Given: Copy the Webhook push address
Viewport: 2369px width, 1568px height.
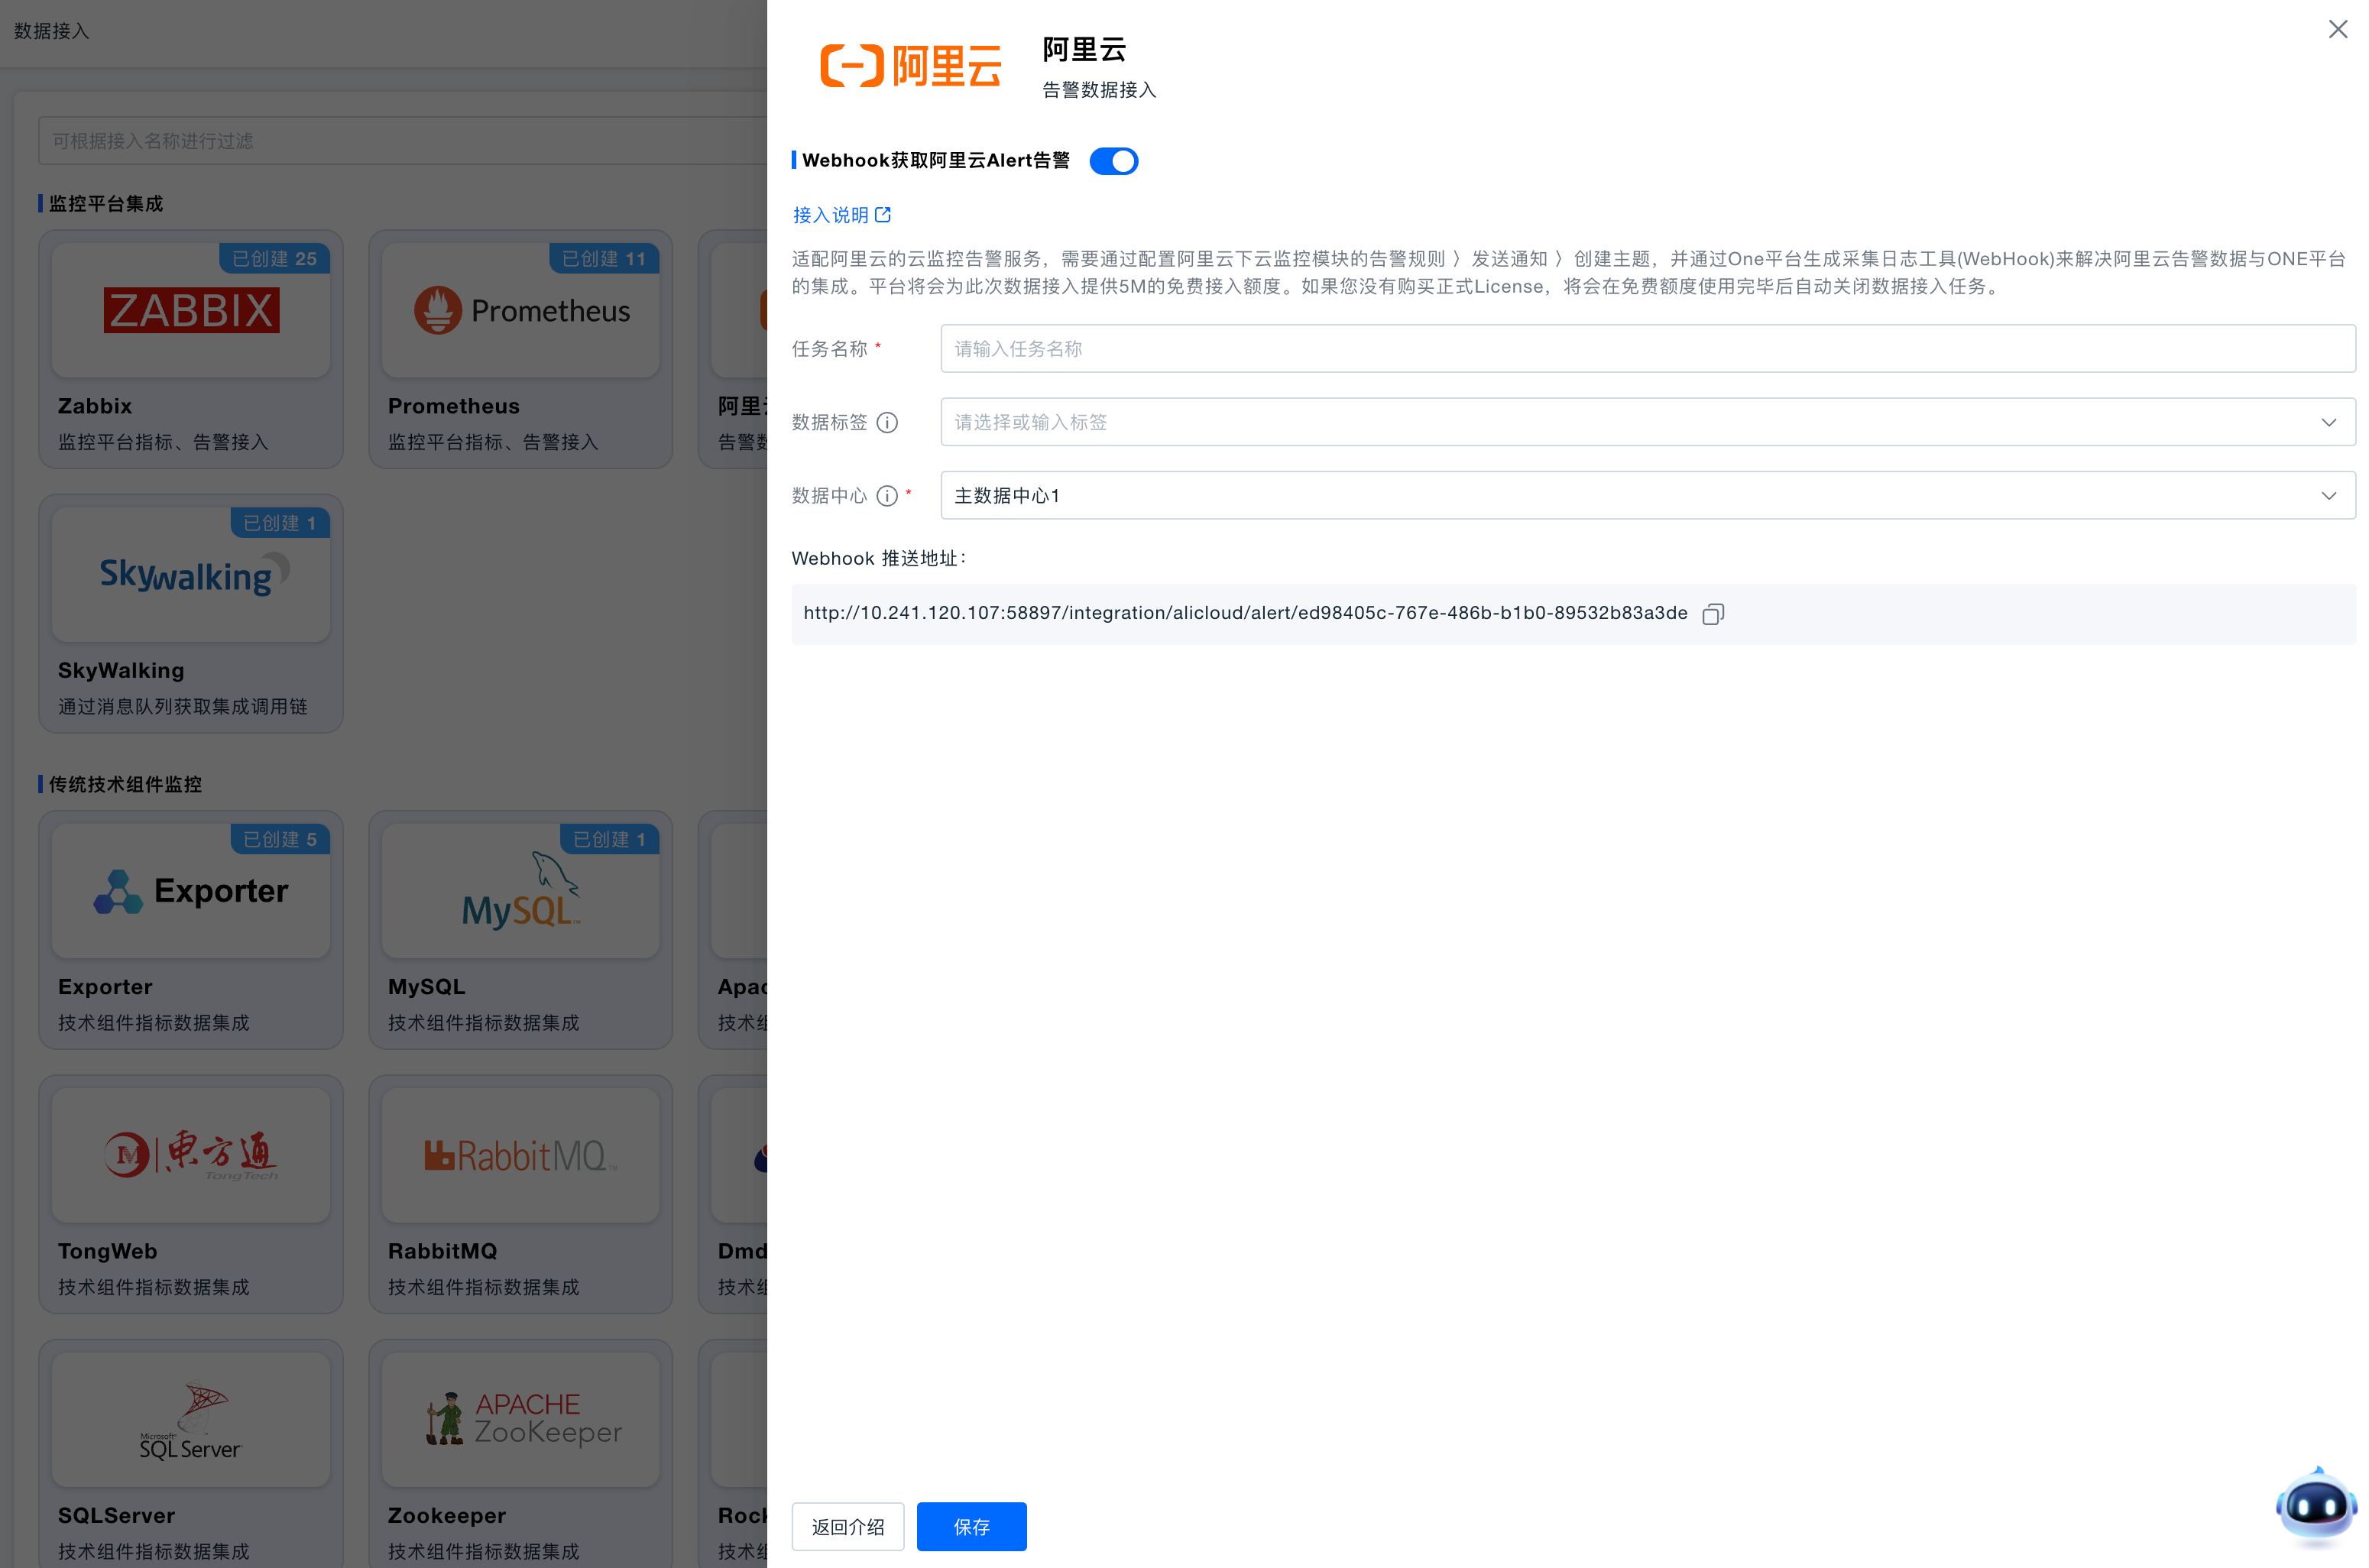Looking at the screenshot, I should click(1712, 614).
